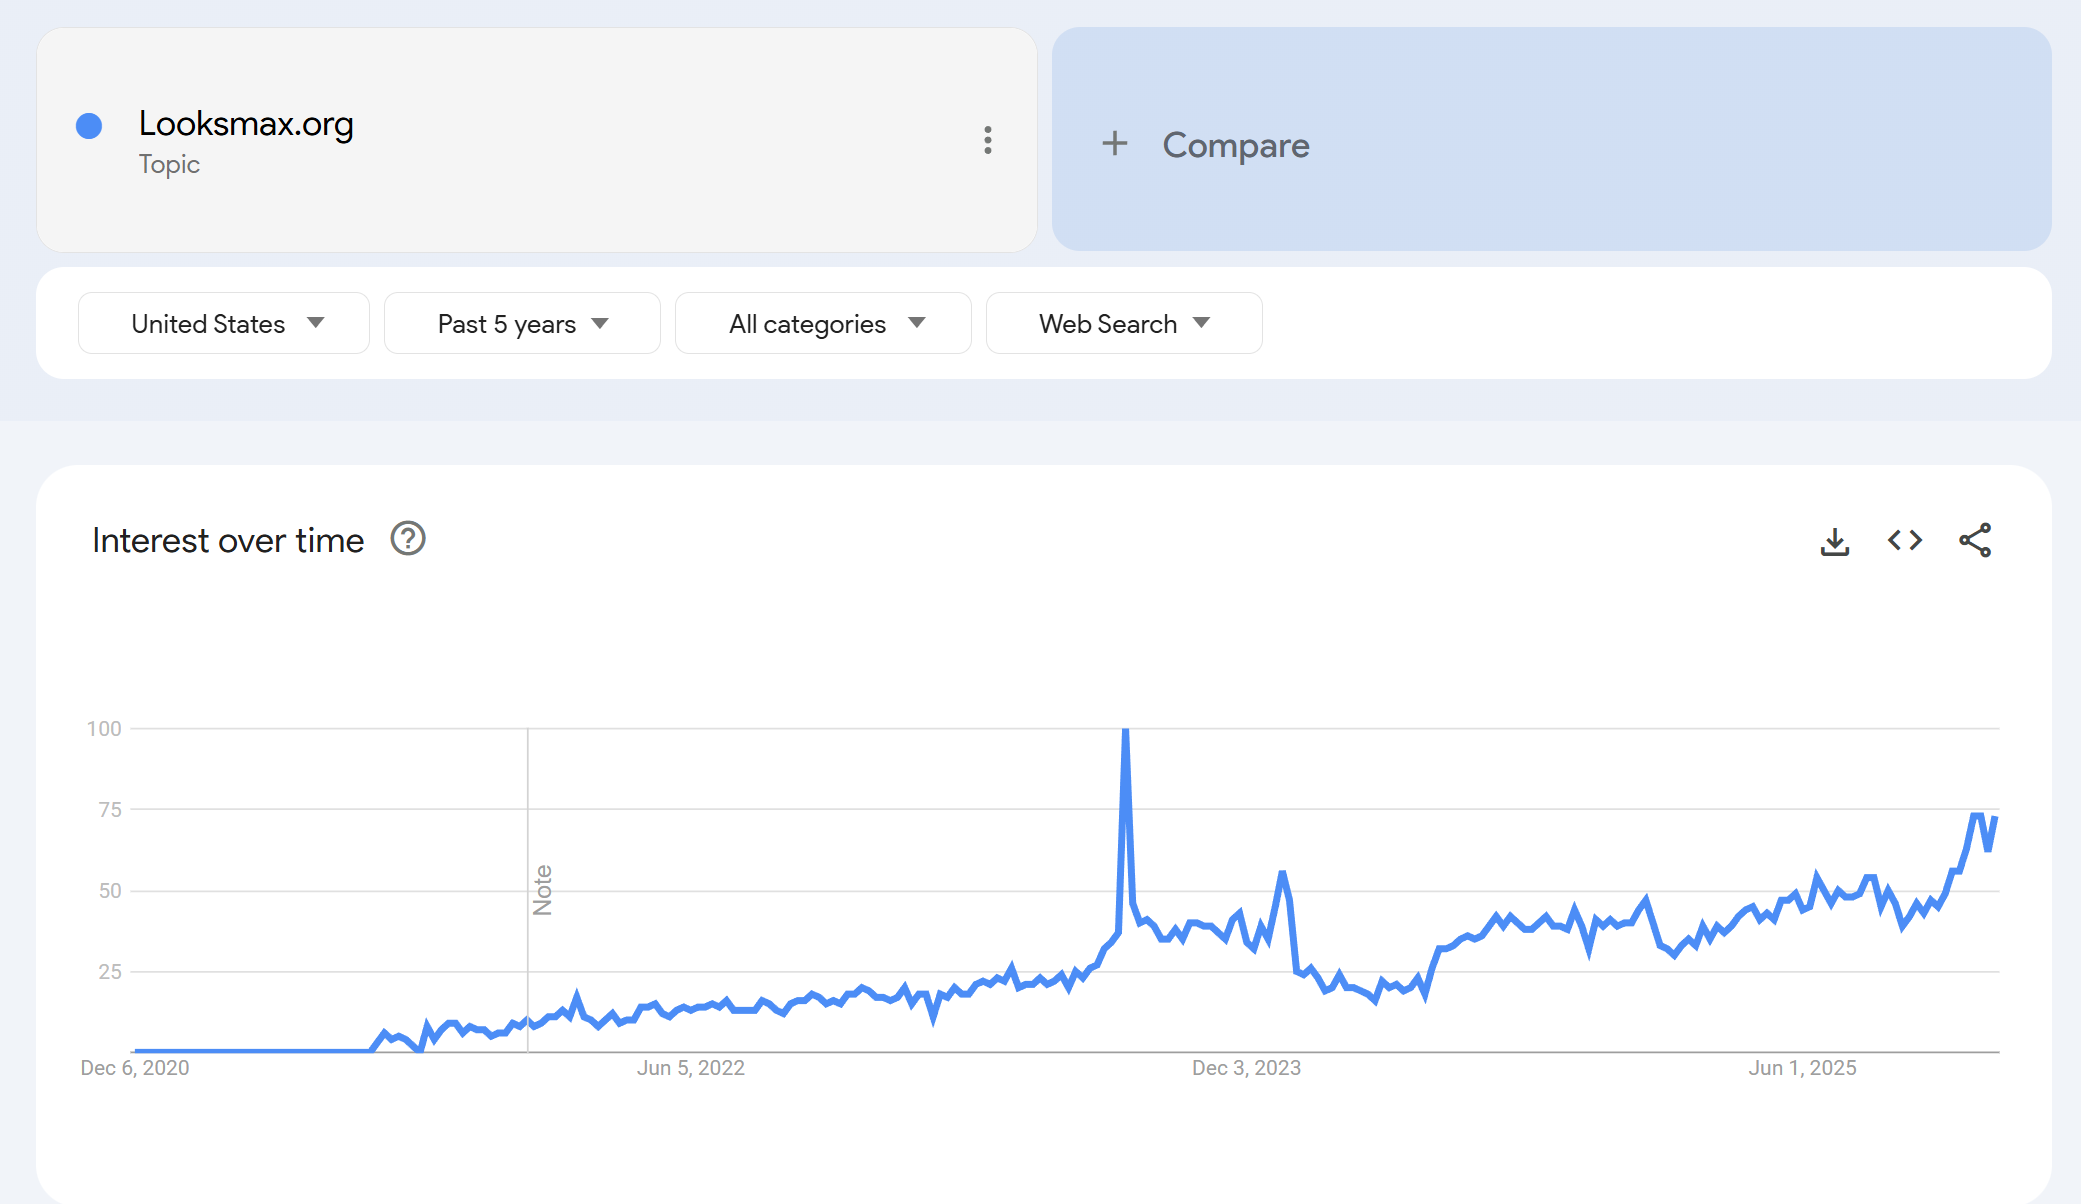Click the peak spike at 100

1126,732
